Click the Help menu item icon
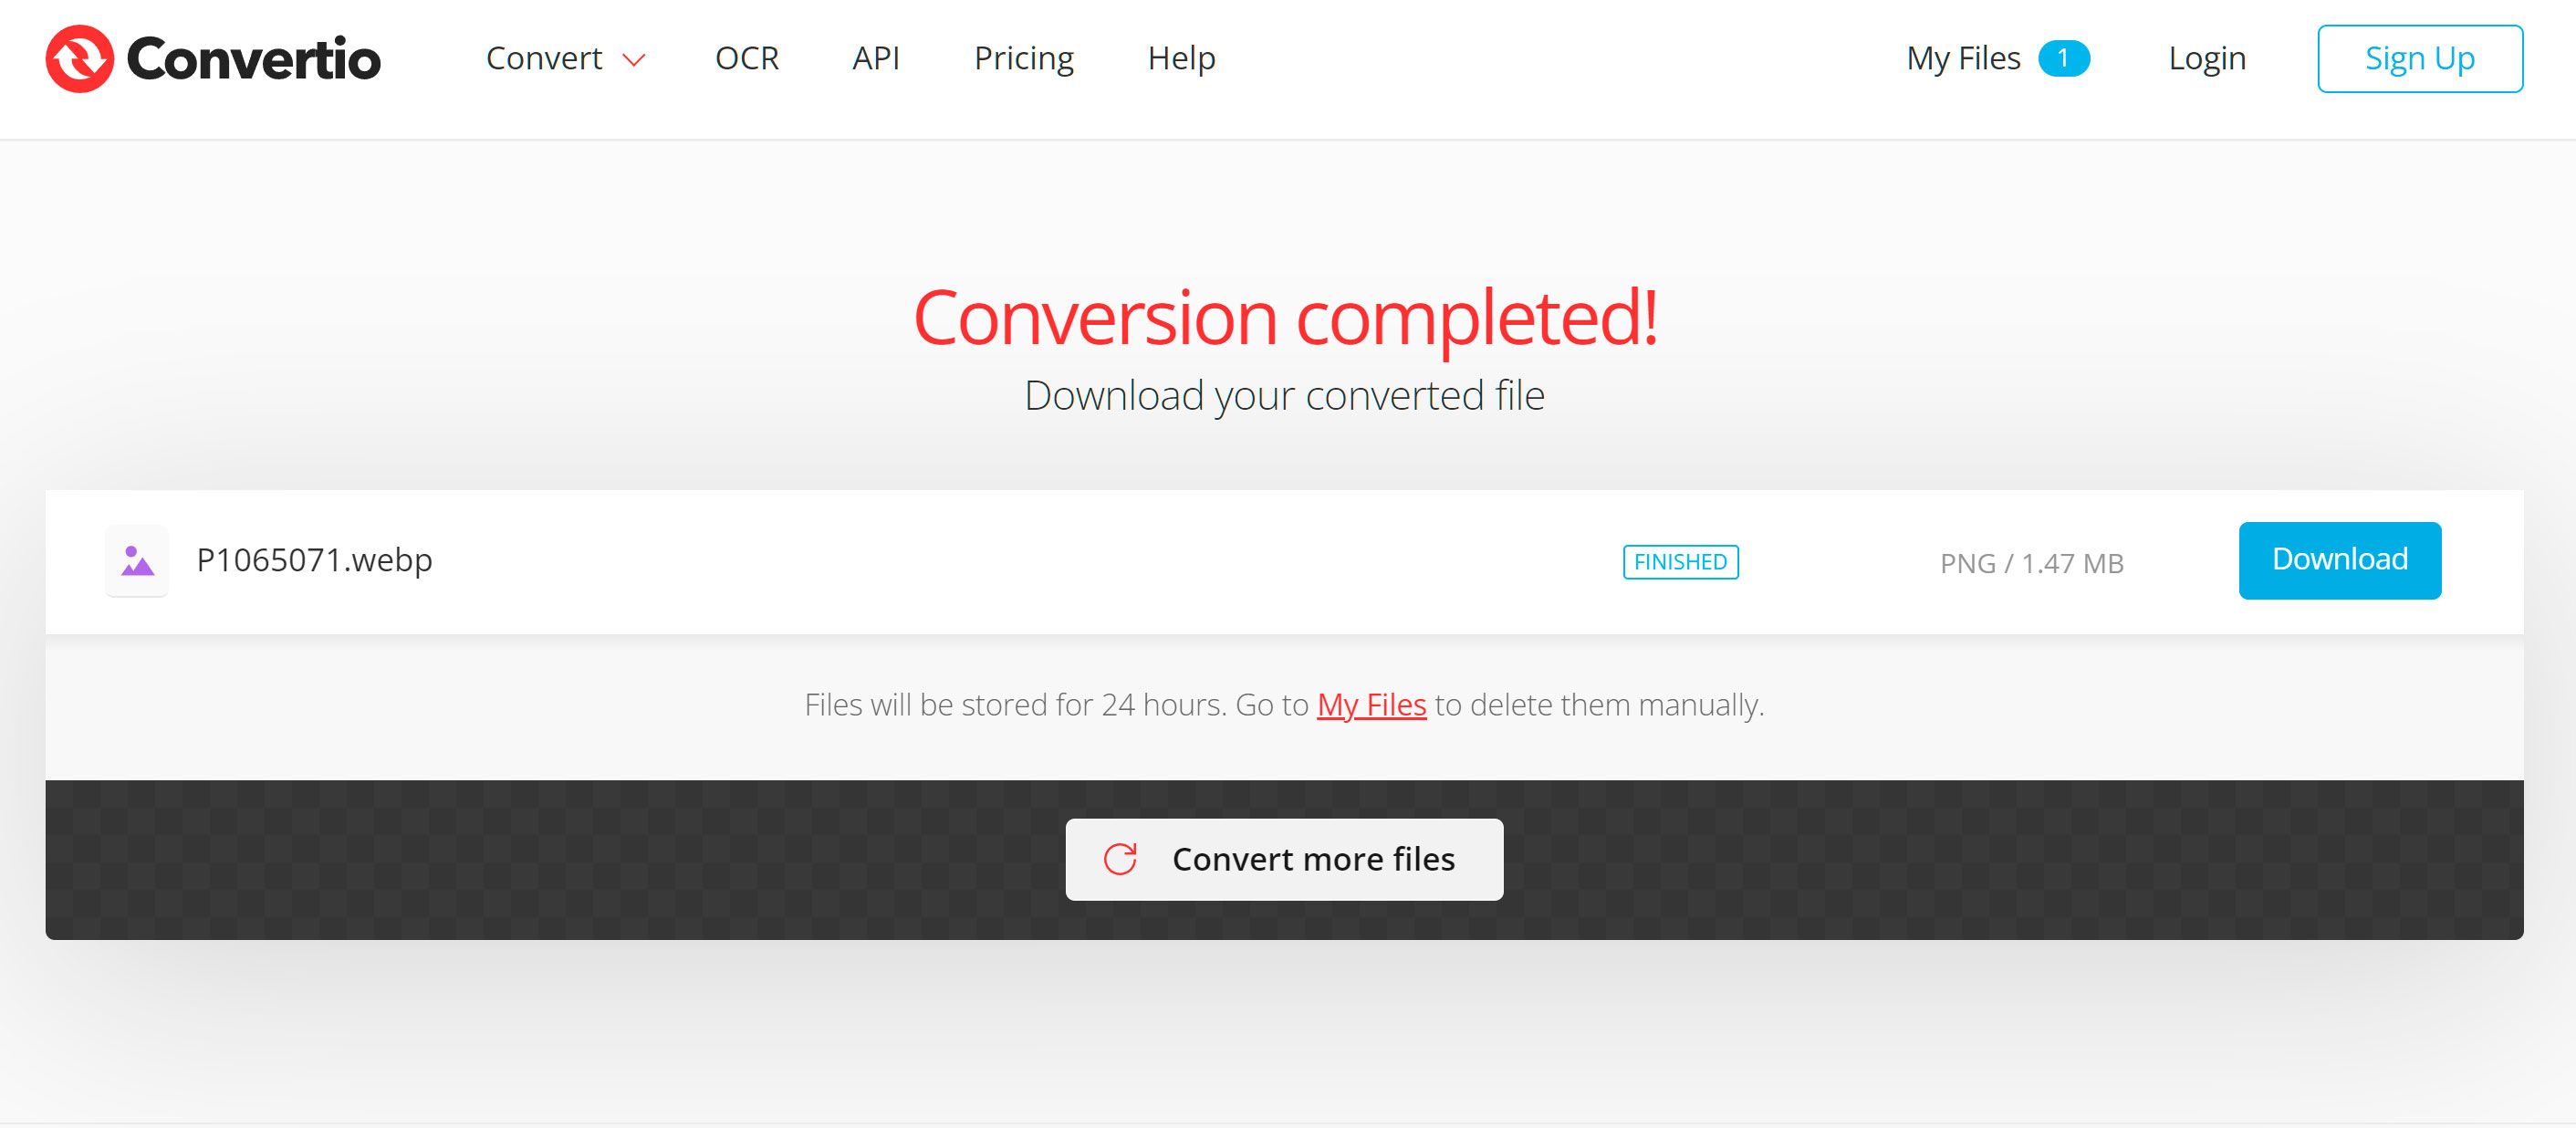2576x1128 pixels. 1181,57
